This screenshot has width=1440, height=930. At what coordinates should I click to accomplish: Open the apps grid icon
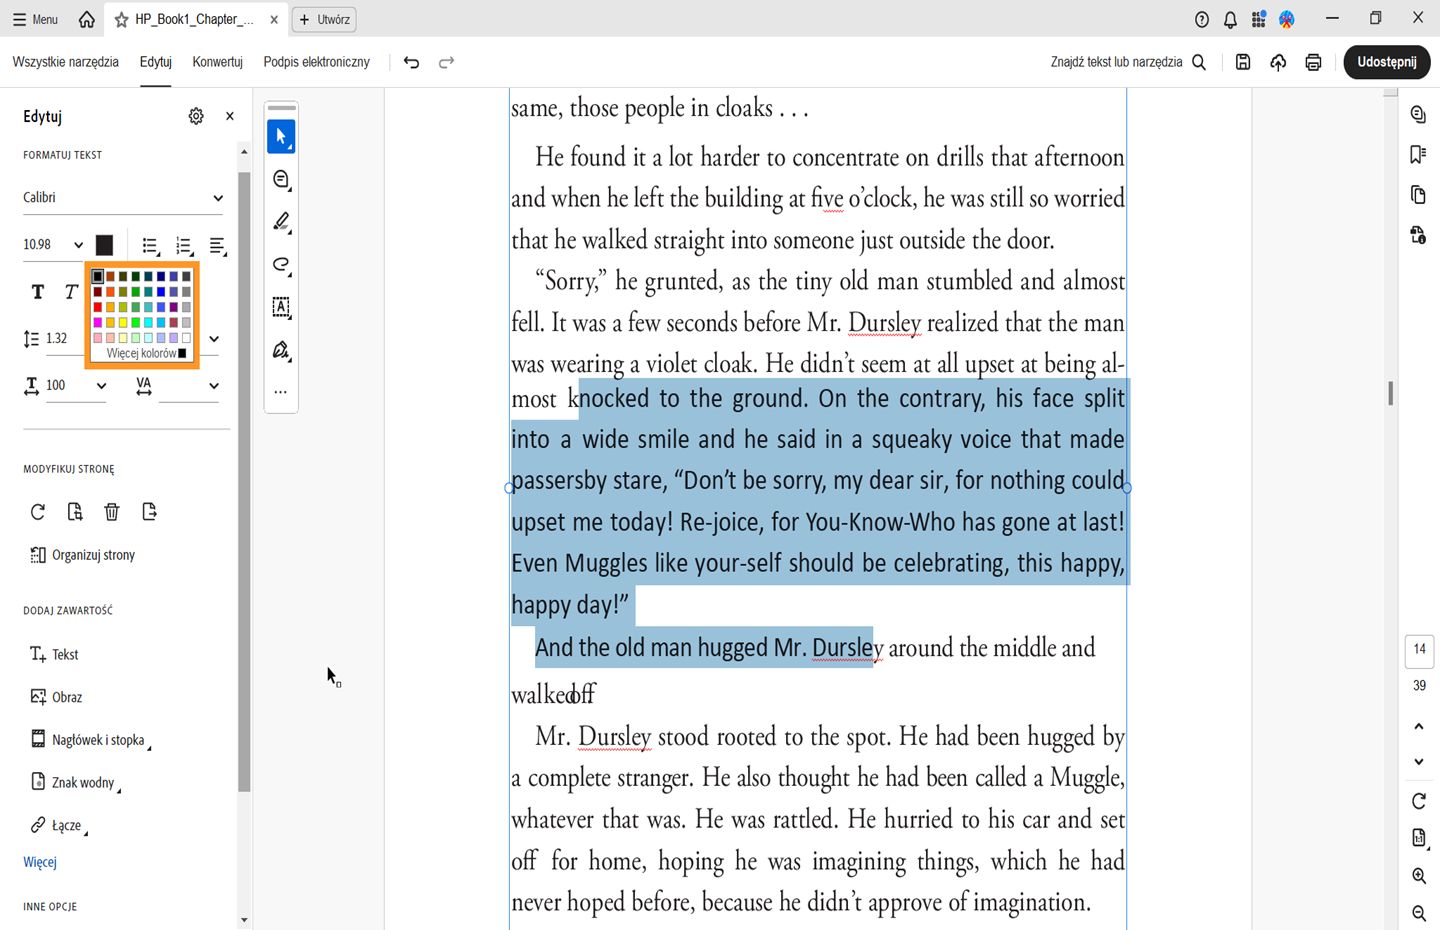point(1259,19)
